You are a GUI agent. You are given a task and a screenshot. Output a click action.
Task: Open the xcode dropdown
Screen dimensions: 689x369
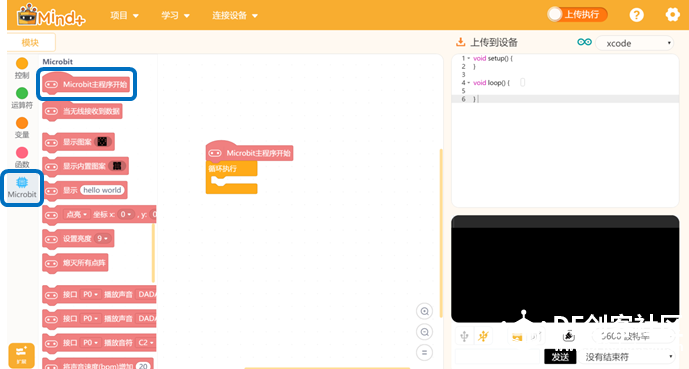(635, 43)
